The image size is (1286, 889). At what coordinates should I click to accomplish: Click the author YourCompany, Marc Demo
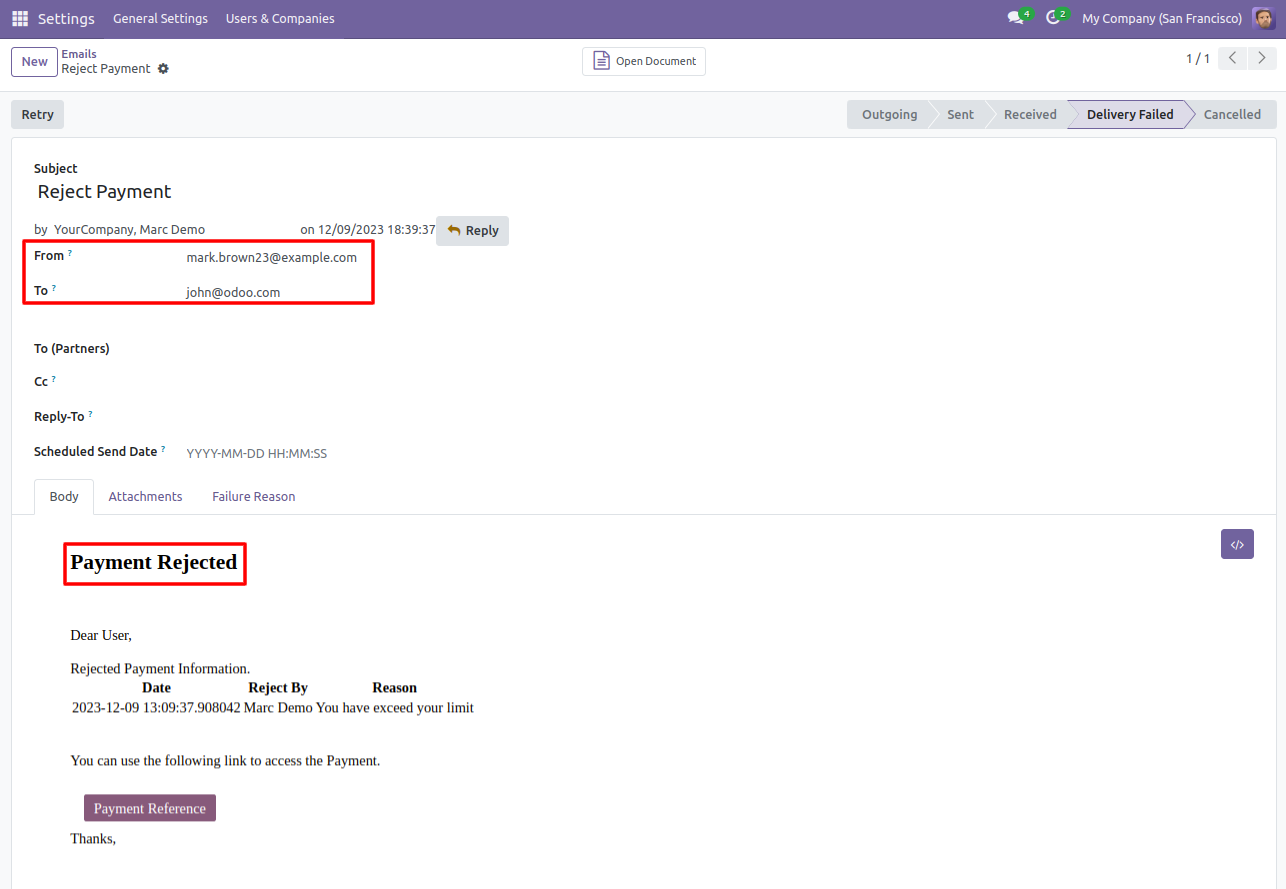click(x=129, y=230)
